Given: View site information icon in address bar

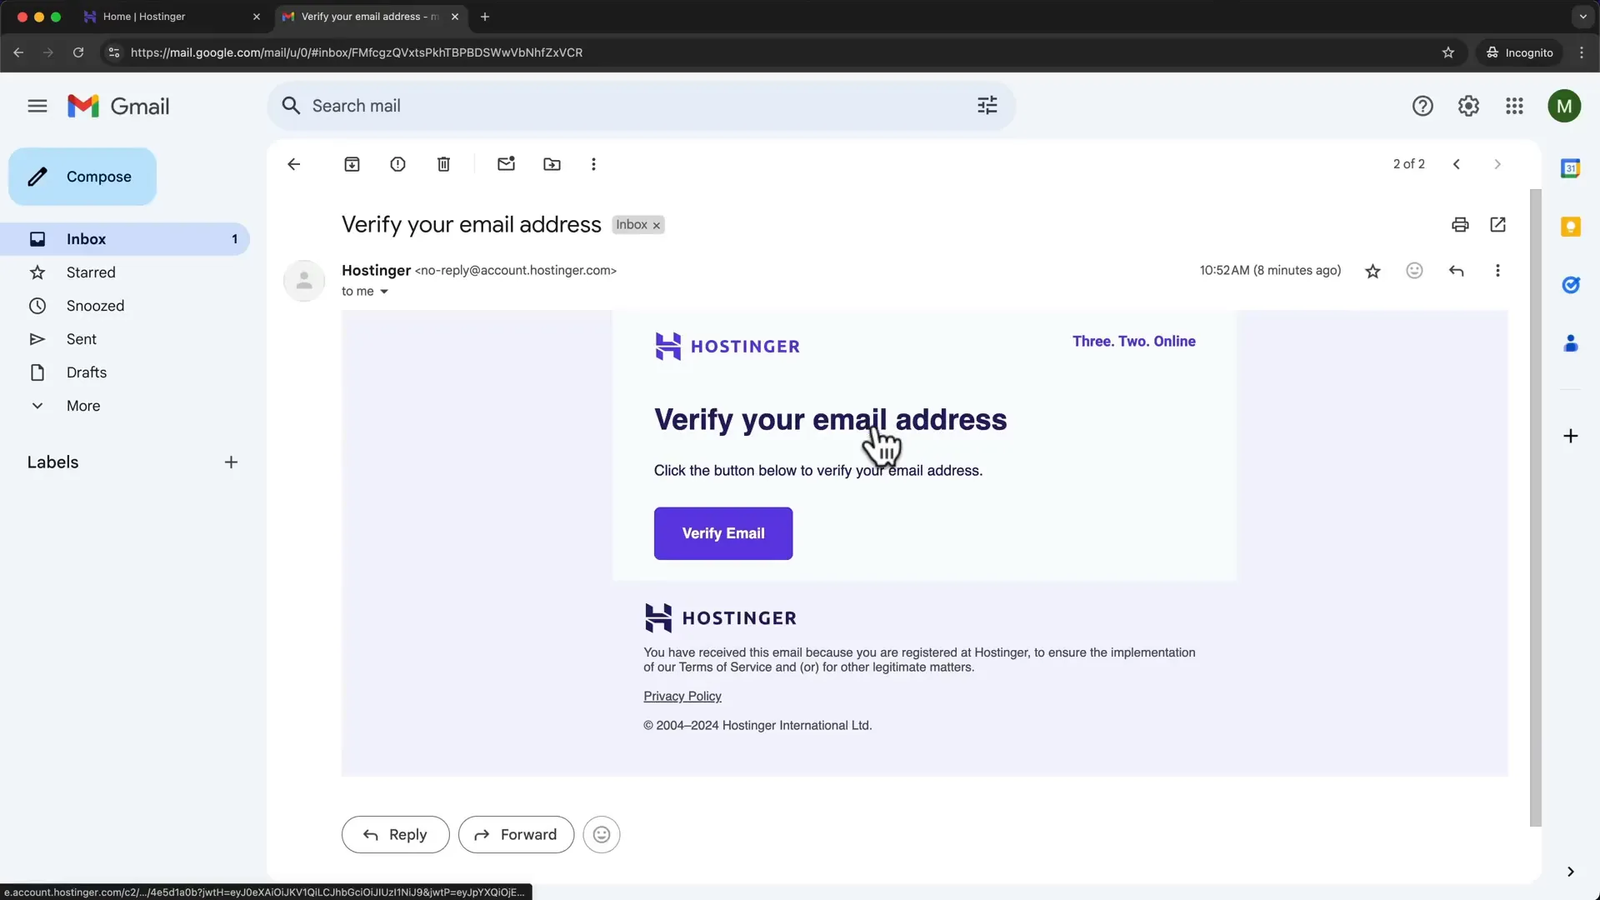Looking at the screenshot, I should point(114,53).
